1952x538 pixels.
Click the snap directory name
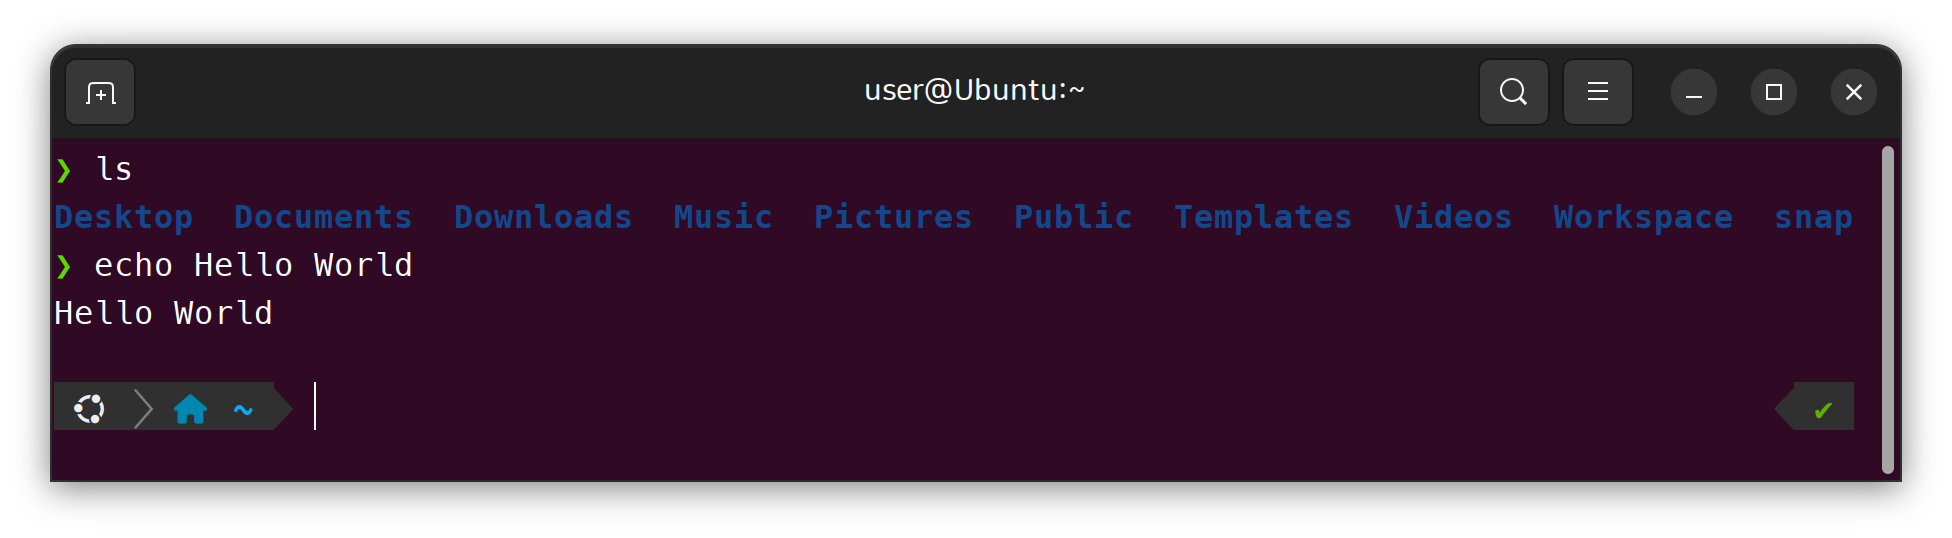coord(1813,219)
